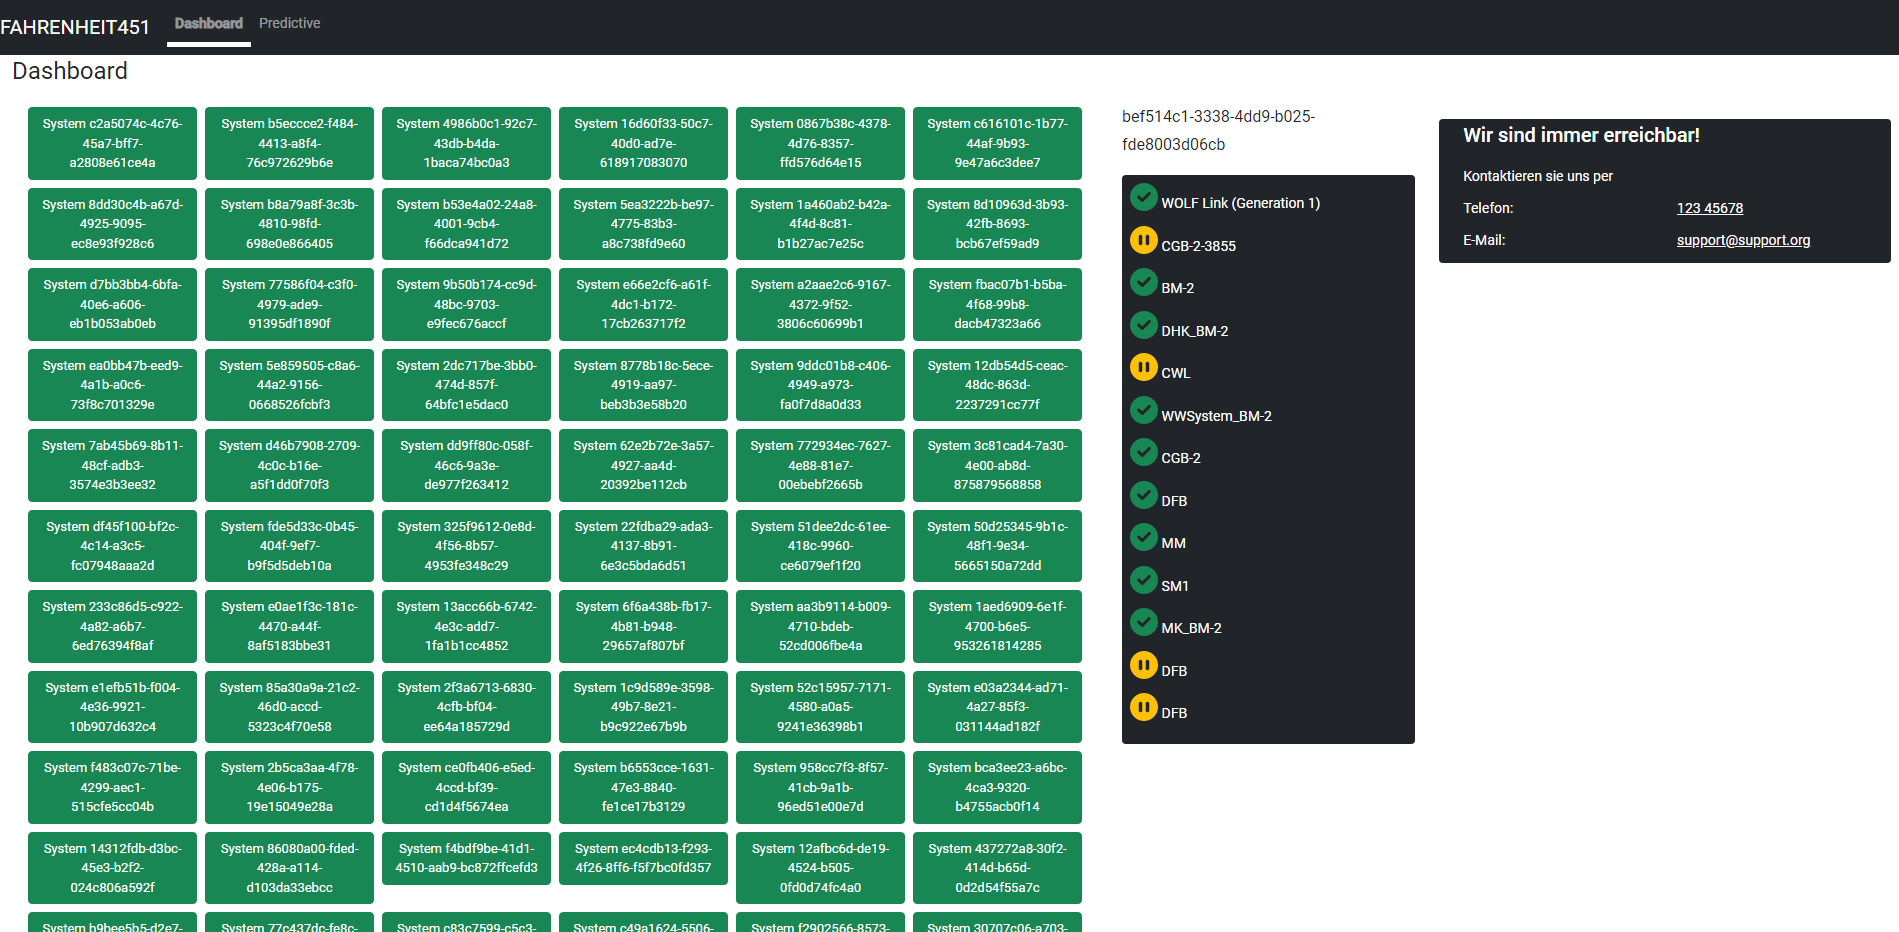This screenshot has width=1899, height=932.
Task: Open System c2a5074c card
Action: (x=113, y=143)
